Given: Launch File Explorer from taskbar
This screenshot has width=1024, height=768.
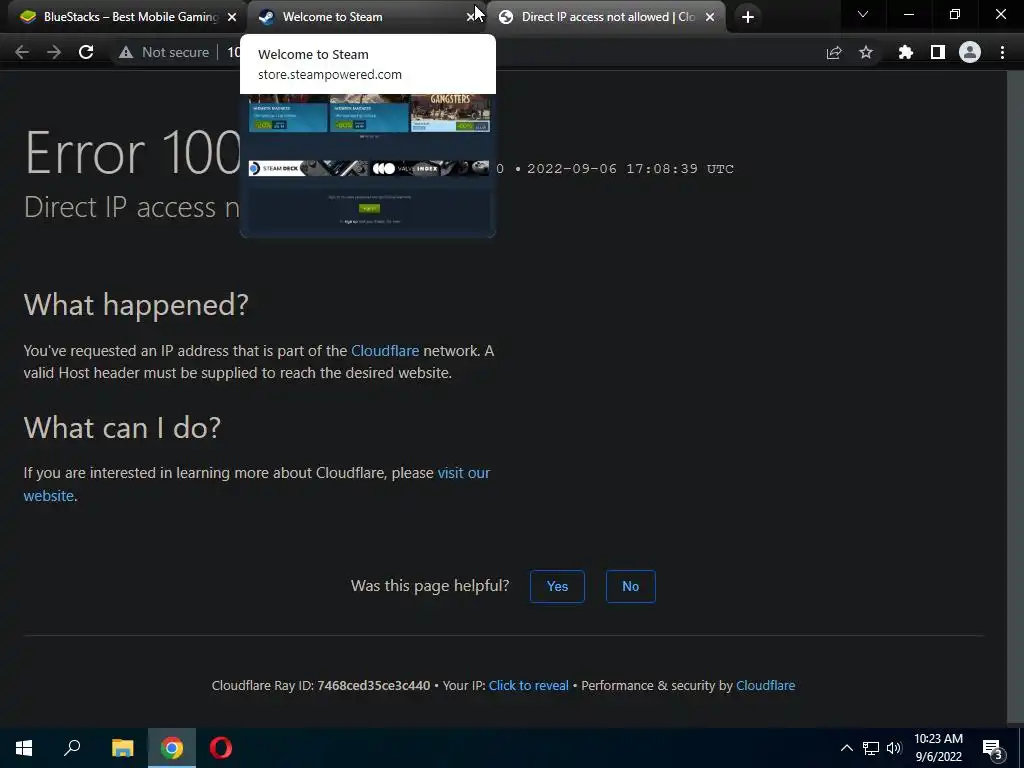Looking at the screenshot, I should coord(122,748).
